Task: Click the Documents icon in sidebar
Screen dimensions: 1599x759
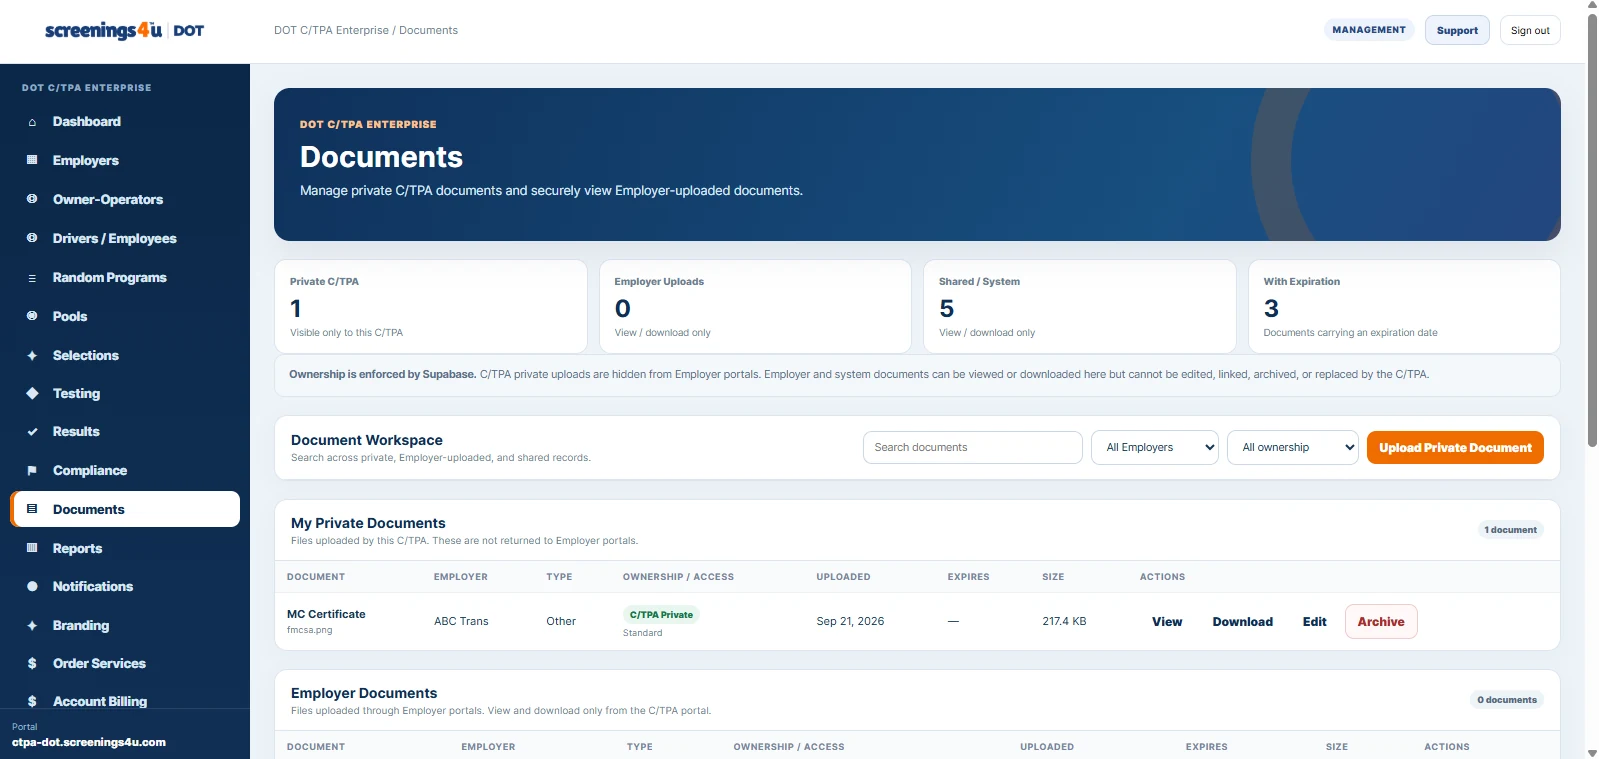Action: pos(32,509)
